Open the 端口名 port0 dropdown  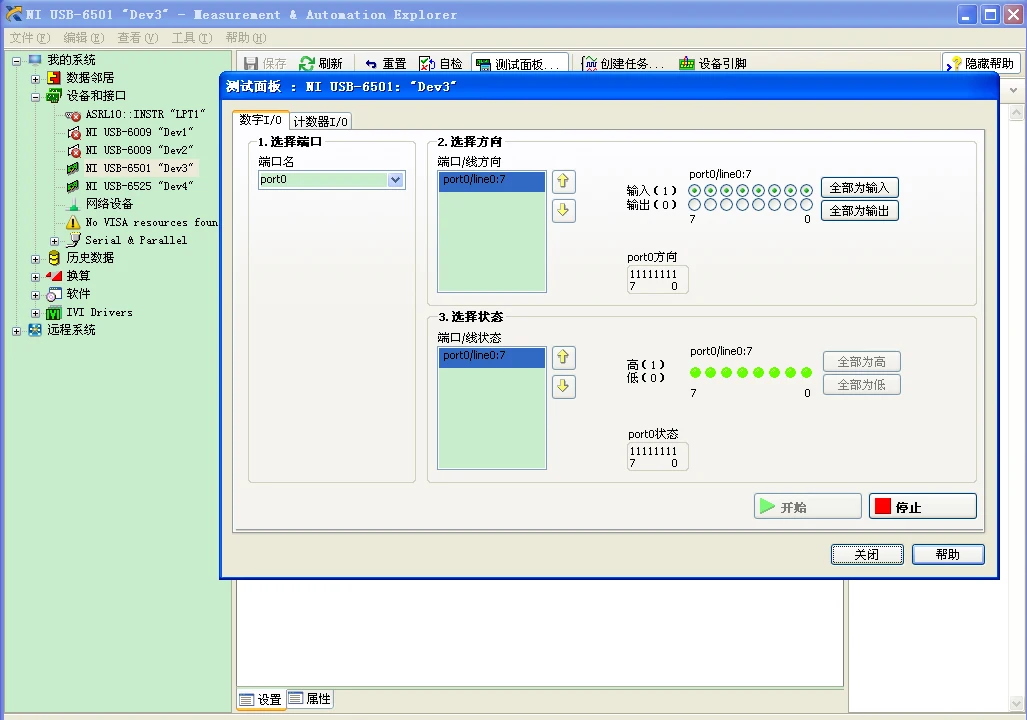pyautogui.click(x=395, y=180)
